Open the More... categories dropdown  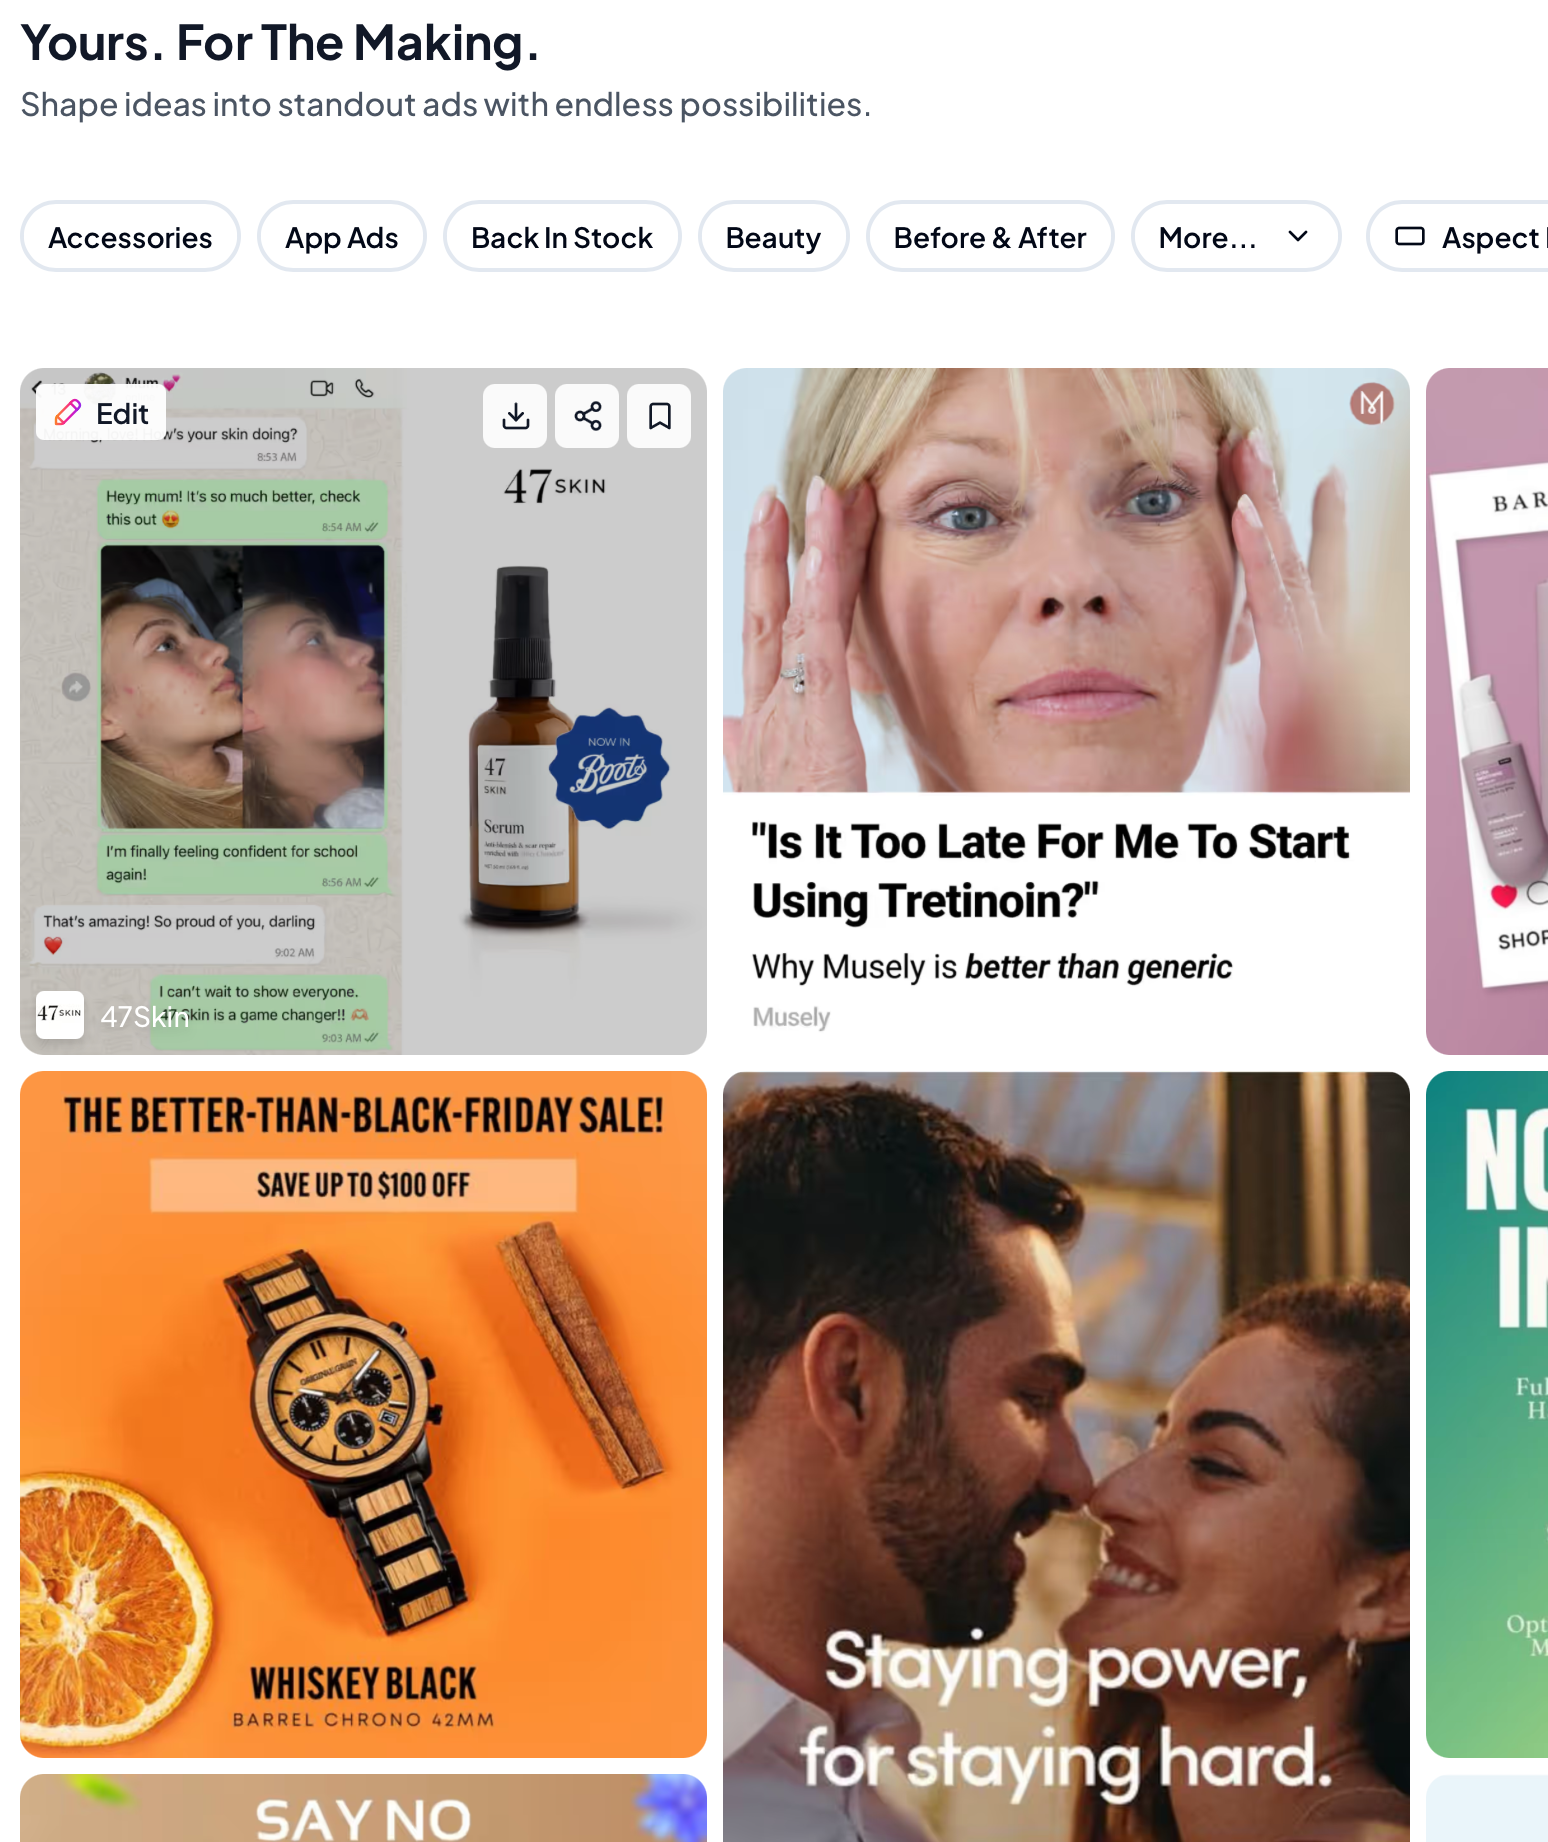[1235, 237]
